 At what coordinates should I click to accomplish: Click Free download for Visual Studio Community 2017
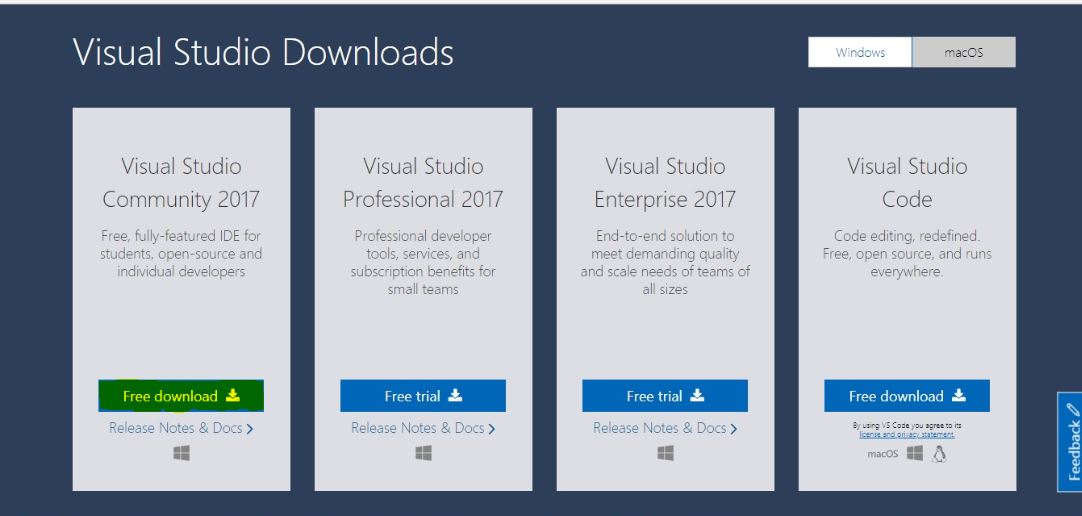click(x=181, y=396)
